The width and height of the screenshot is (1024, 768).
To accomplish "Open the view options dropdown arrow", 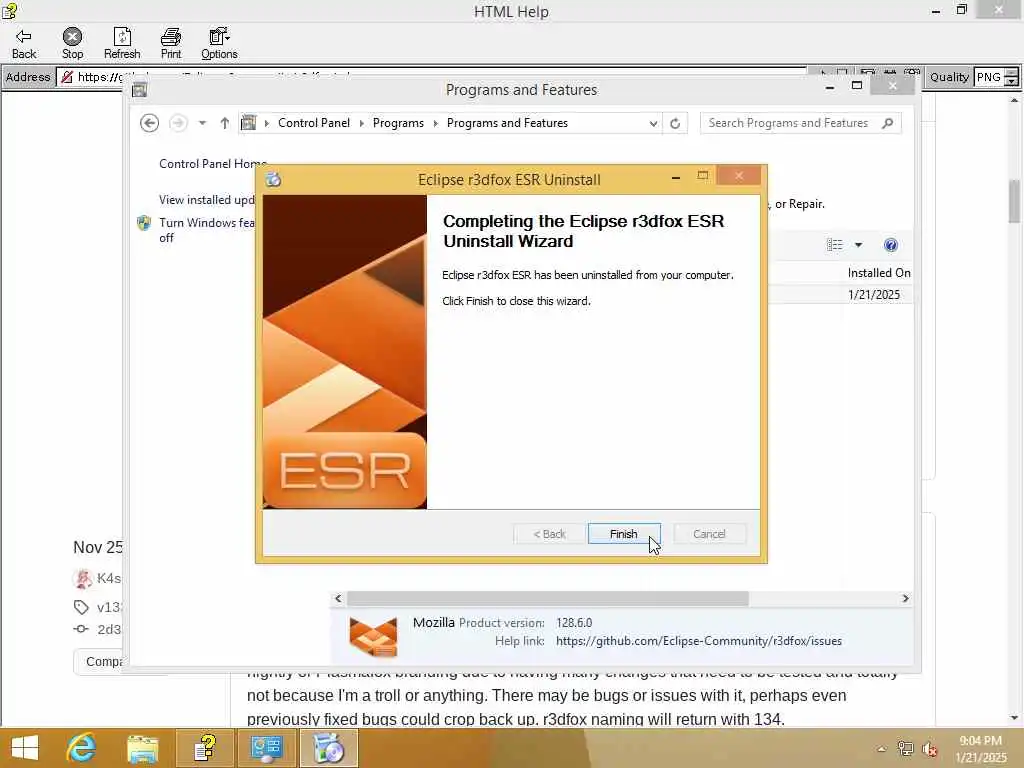I will pos(859,245).
